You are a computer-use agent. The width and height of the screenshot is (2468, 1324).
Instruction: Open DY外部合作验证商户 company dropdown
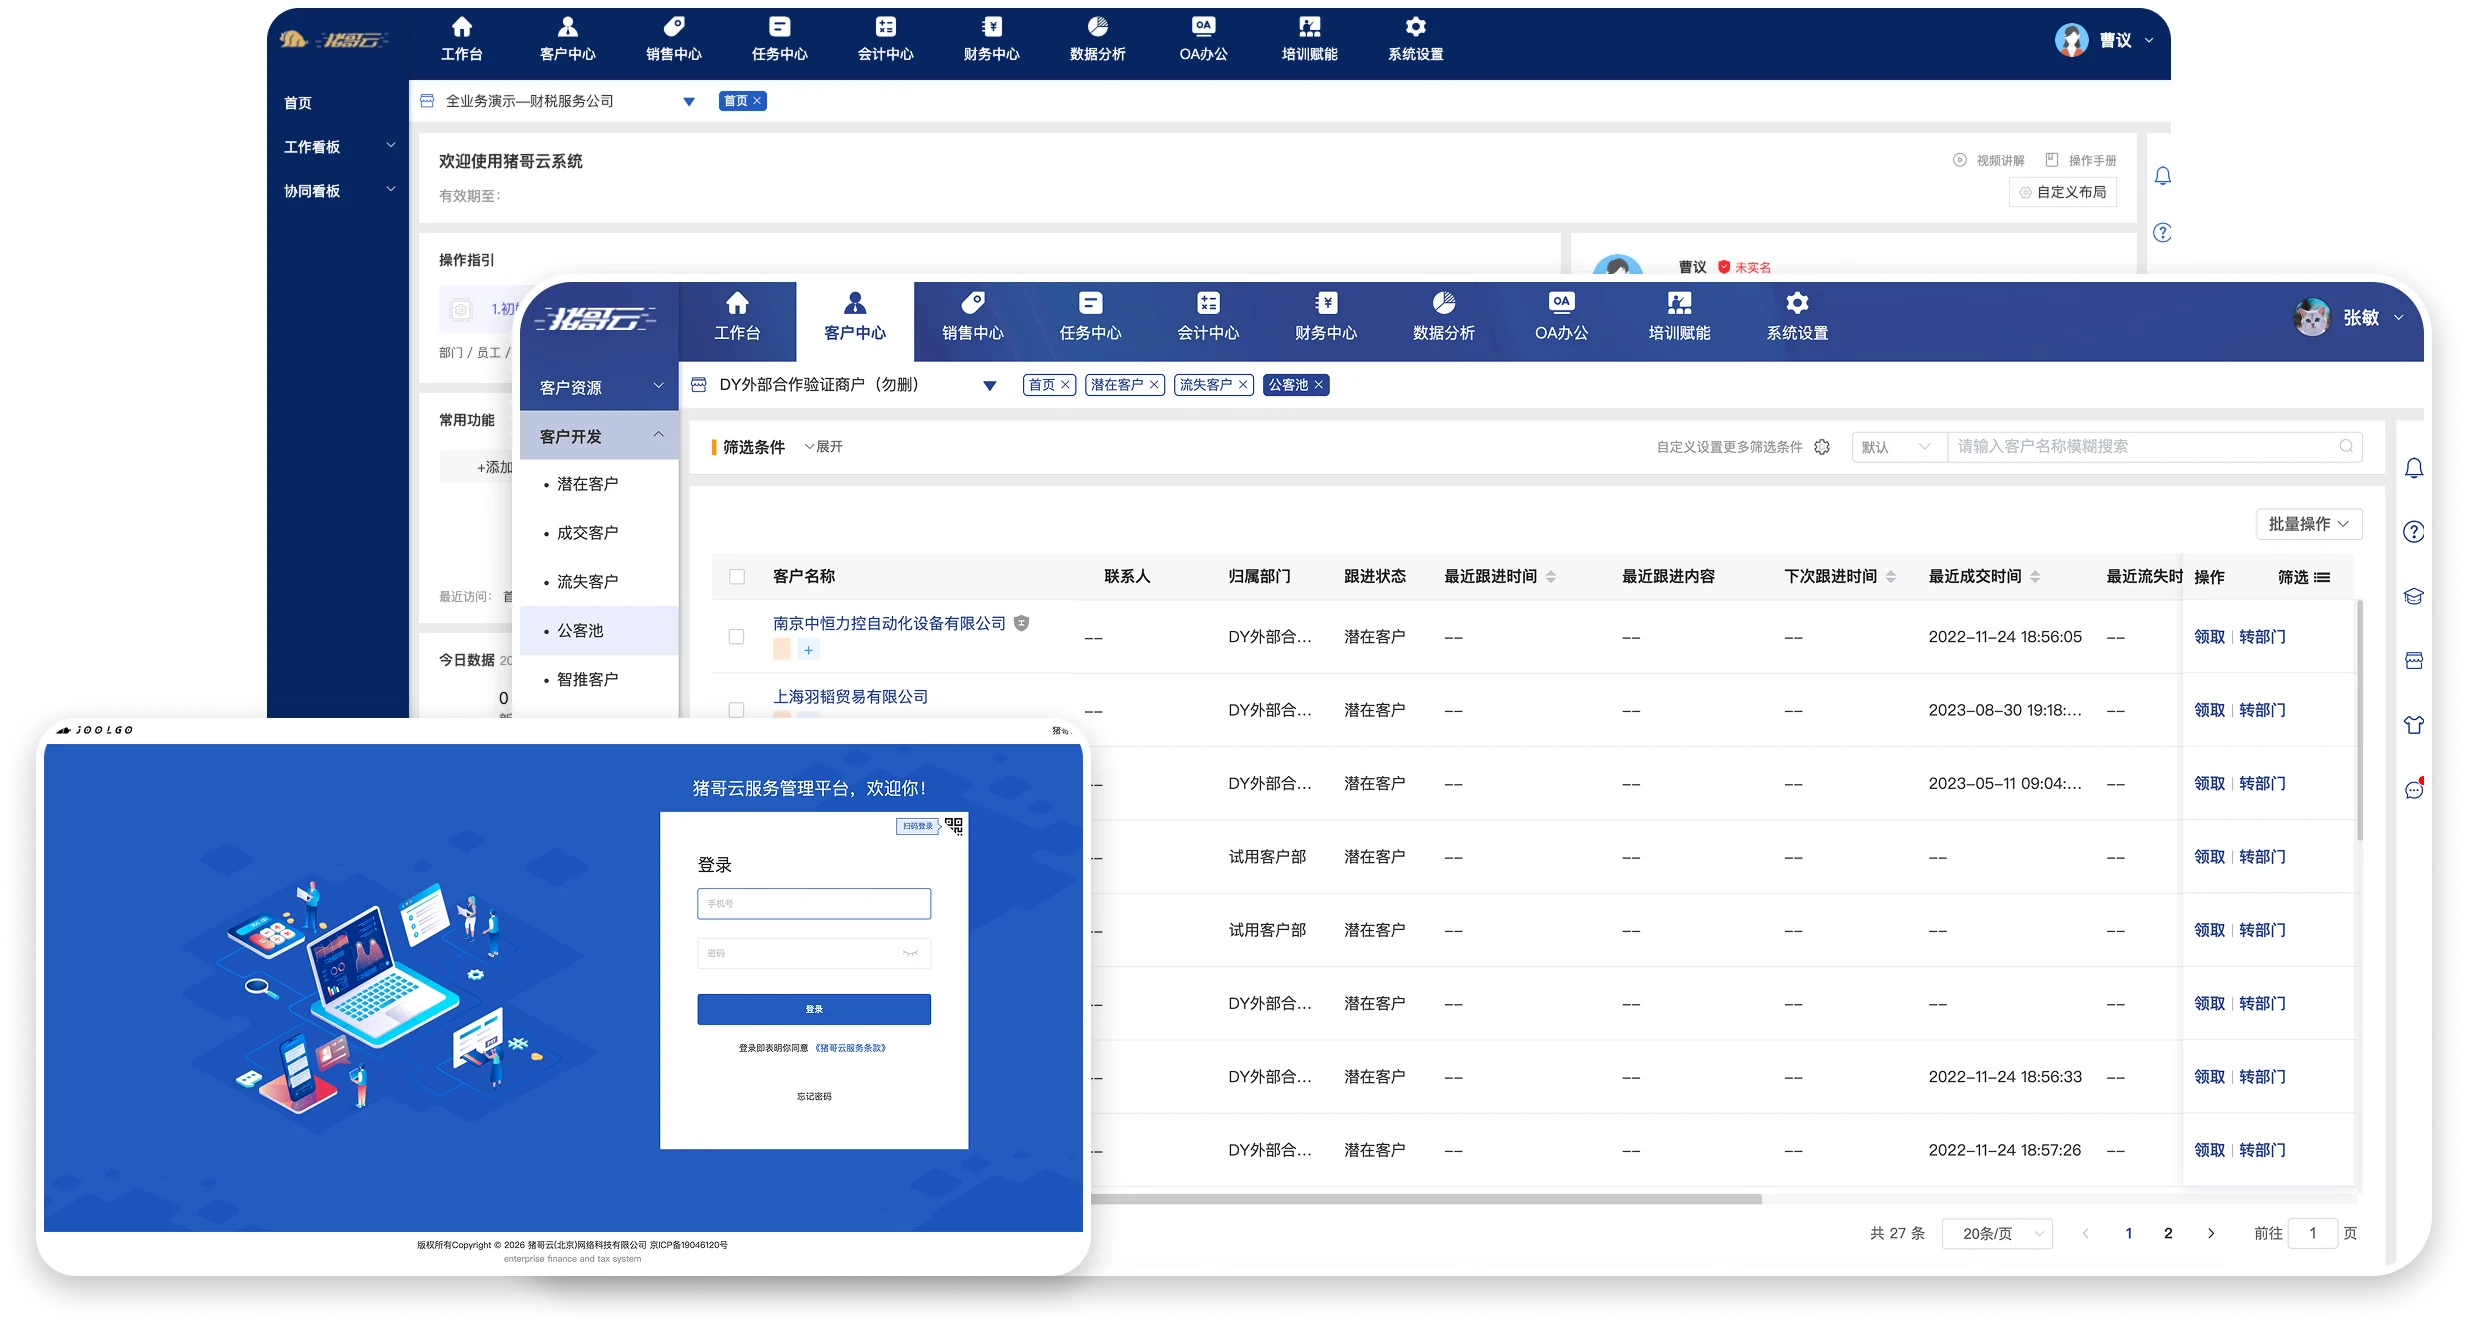coord(990,386)
